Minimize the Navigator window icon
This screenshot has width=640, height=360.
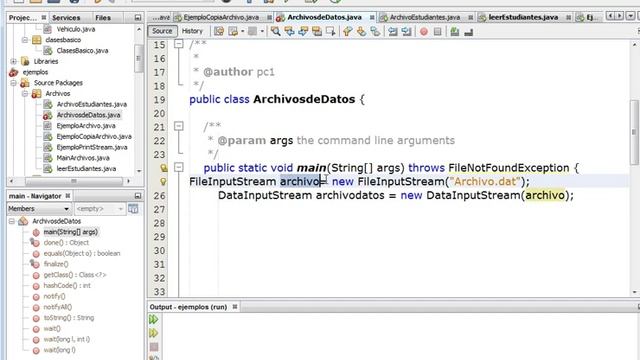click(x=138, y=196)
